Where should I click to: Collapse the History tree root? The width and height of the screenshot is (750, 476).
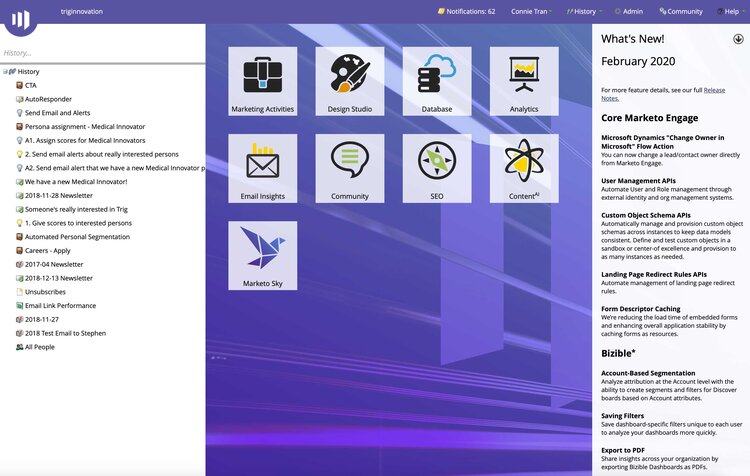pyautogui.click(x=5, y=72)
